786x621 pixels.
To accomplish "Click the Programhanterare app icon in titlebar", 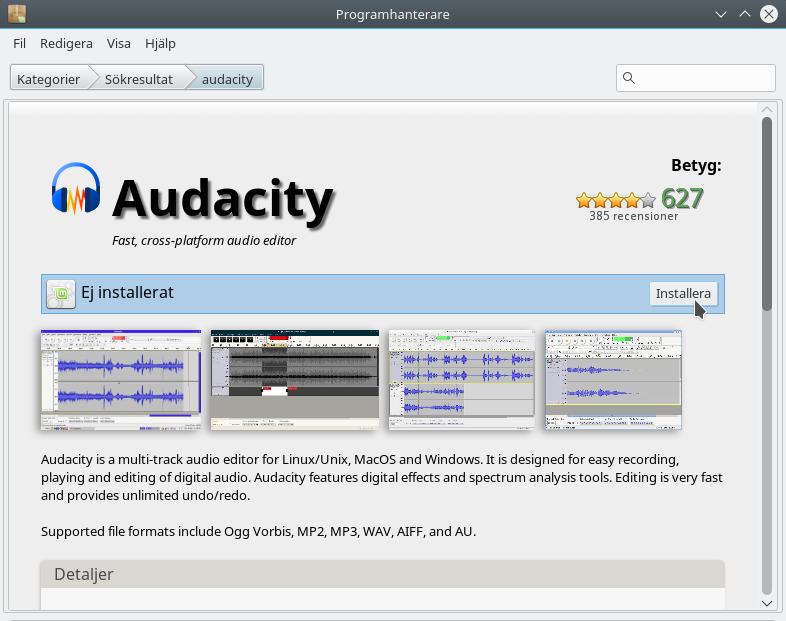I will (x=17, y=14).
